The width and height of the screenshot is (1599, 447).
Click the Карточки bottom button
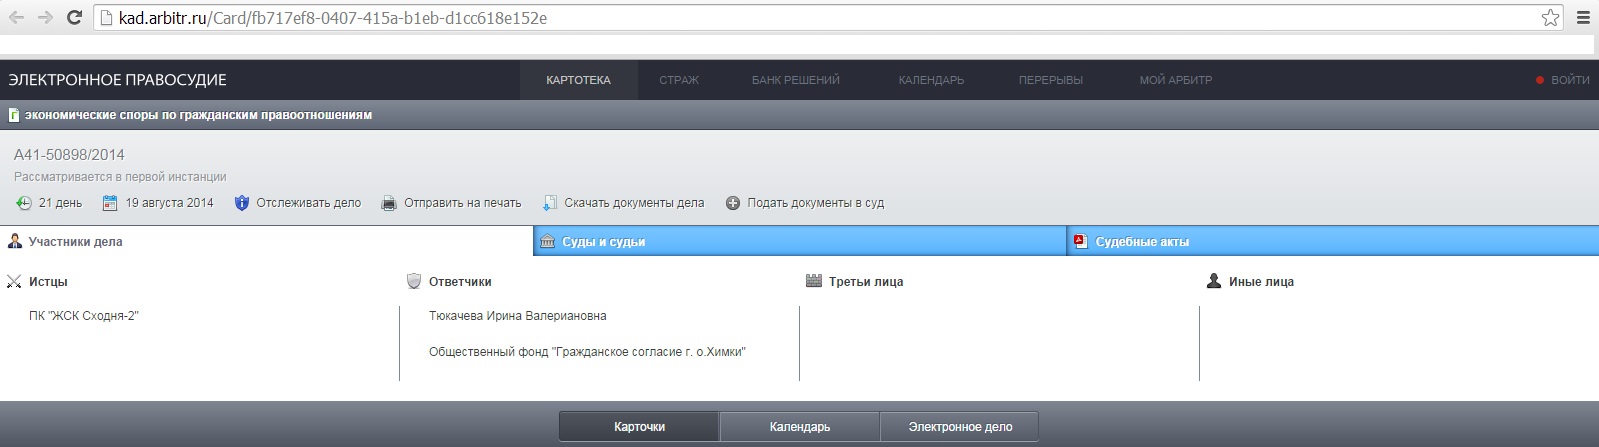(639, 427)
